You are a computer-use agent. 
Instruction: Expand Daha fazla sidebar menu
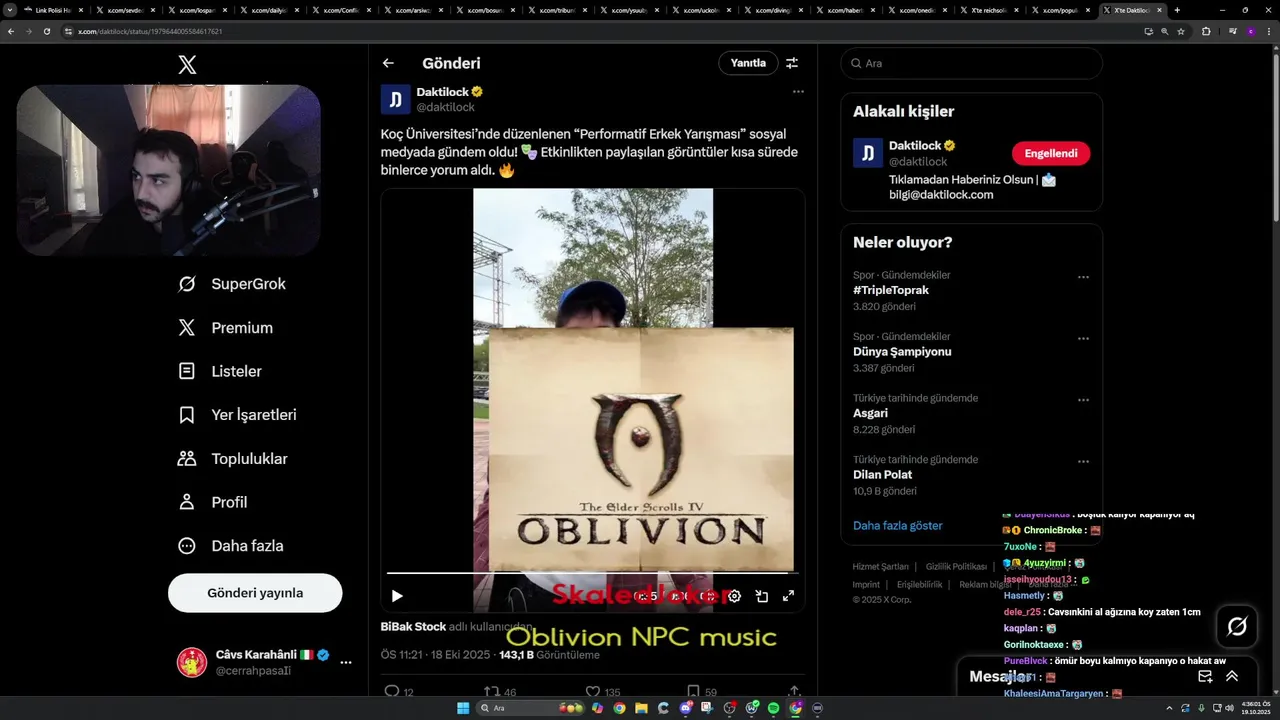point(230,546)
